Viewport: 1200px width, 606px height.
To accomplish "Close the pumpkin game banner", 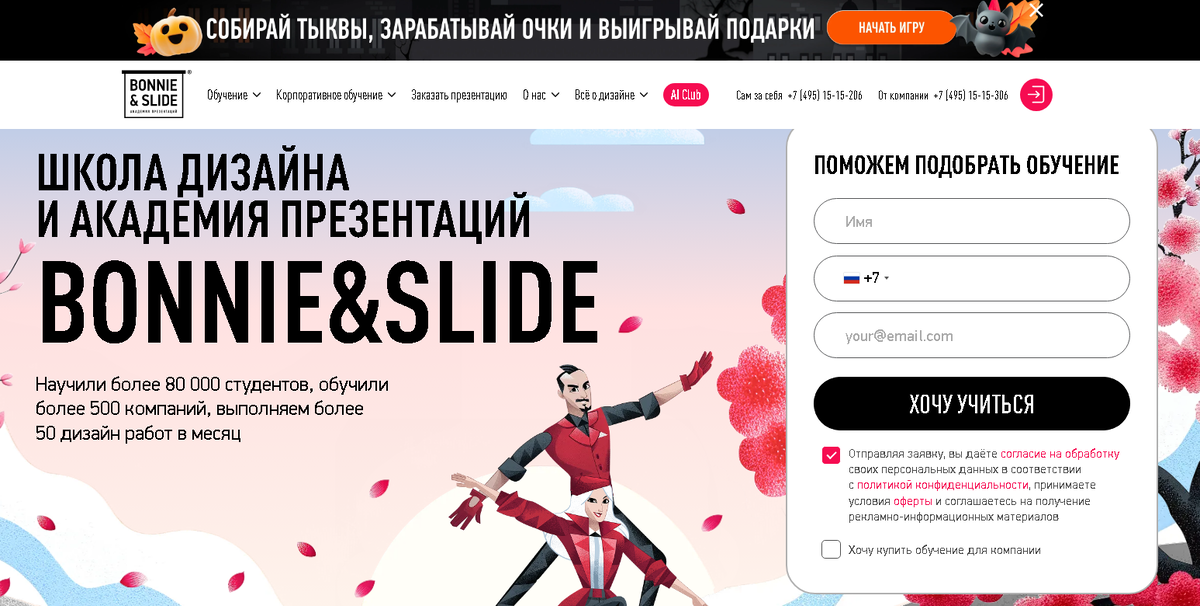I will click(x=1037, y=11).
